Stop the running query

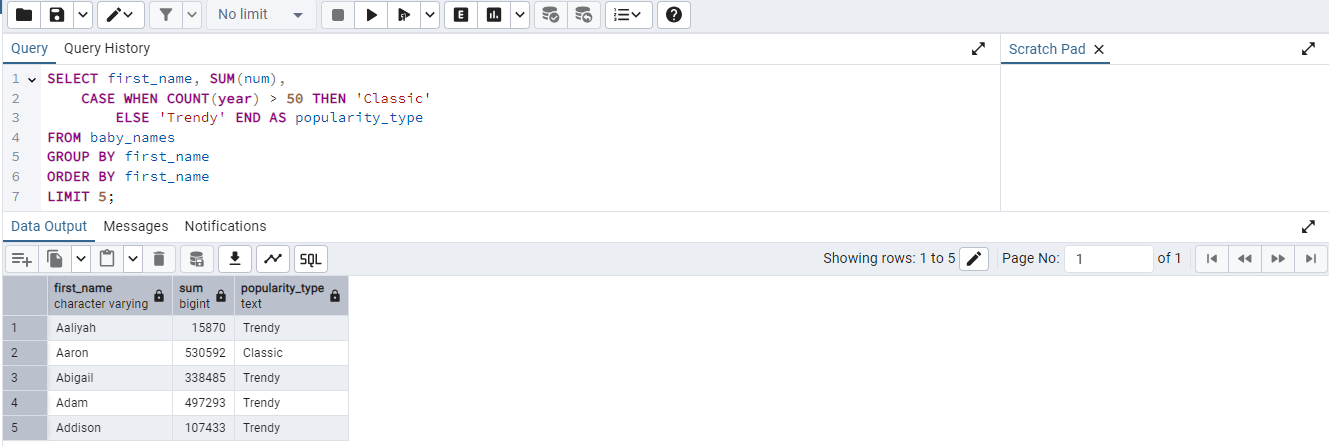click(x=338, y=15)
